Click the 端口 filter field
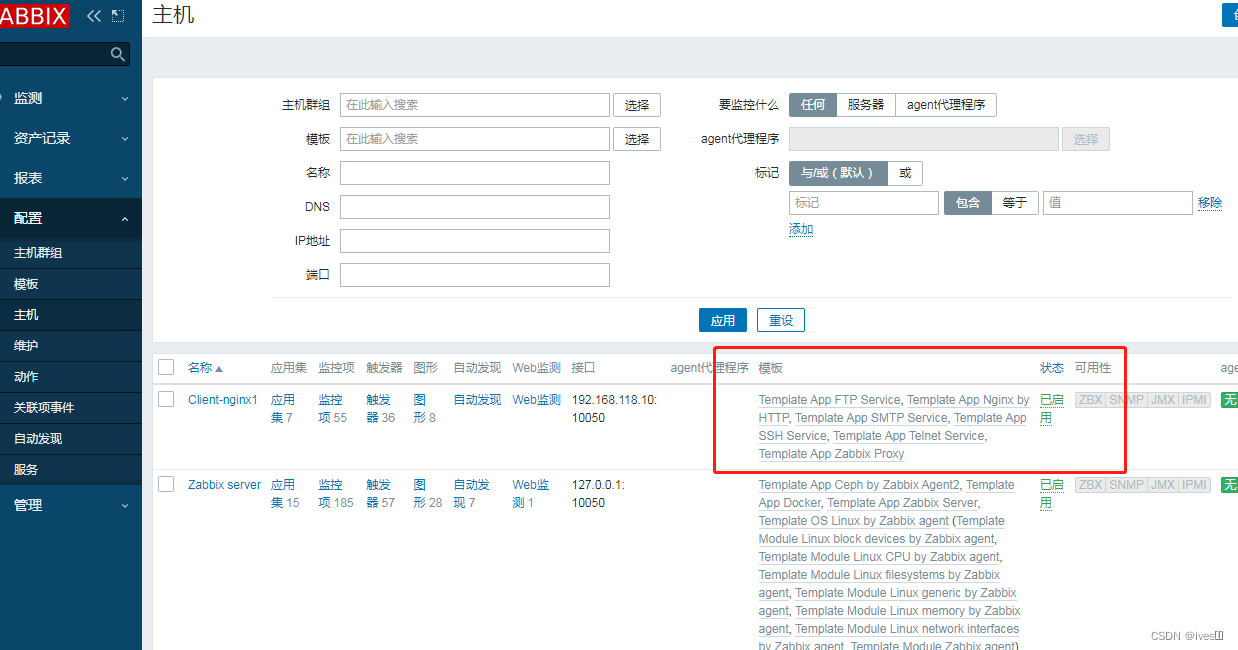The image size is (1238, 650). [475, 275]
